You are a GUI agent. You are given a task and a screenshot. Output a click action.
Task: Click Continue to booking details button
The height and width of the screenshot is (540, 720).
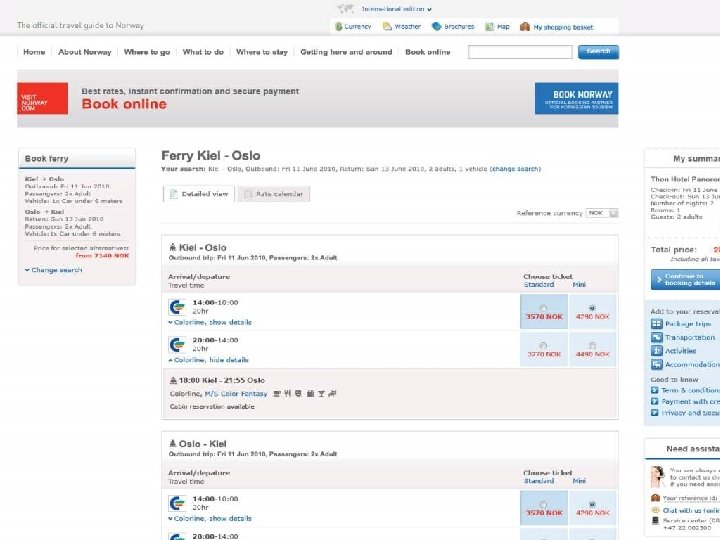tap(686, 279)
